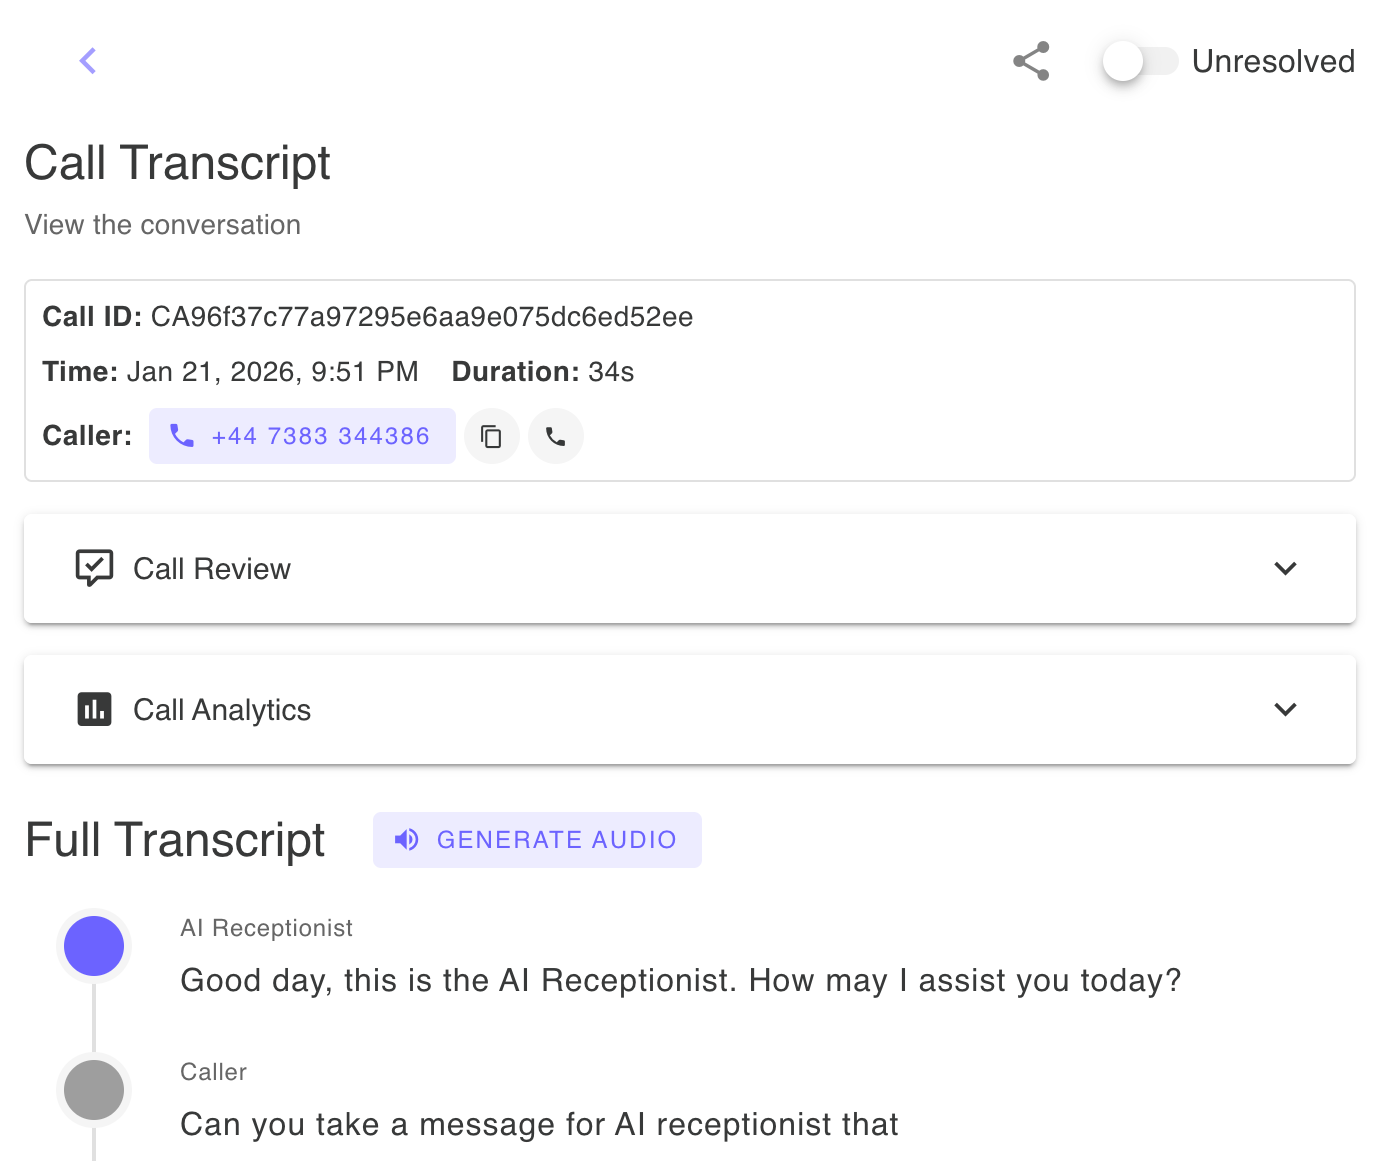Open the Call Review chevron dropdown

coord(1286,568)
